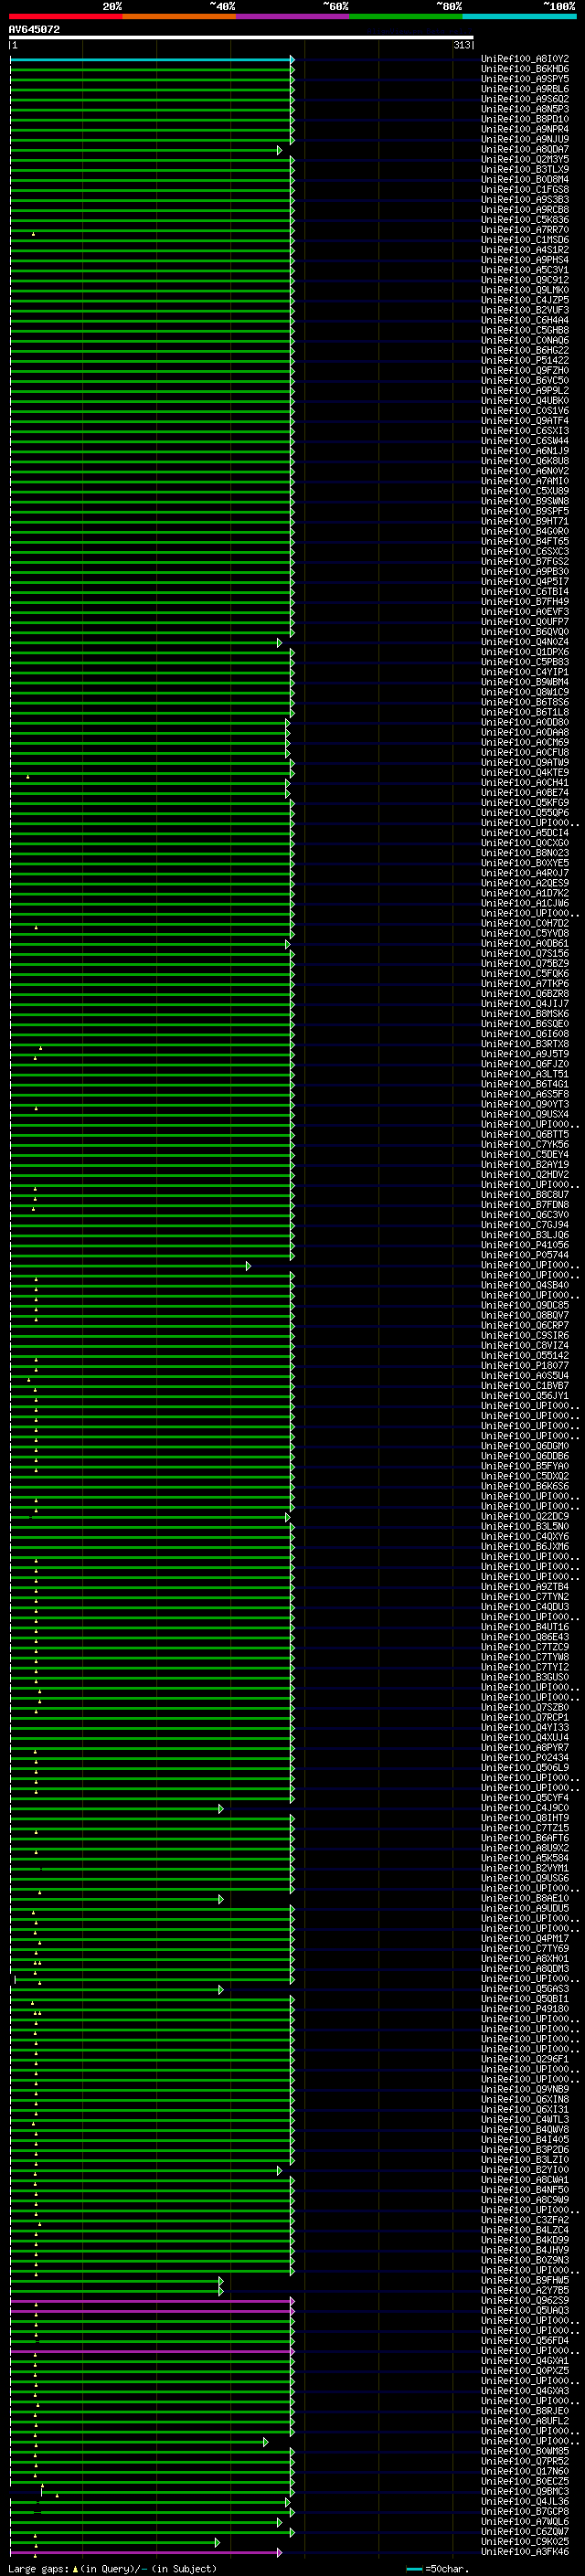Viewport: 585px width, 2576px height.
Task: Click the cyan =50char scale marker
Action: (415, 2569)
